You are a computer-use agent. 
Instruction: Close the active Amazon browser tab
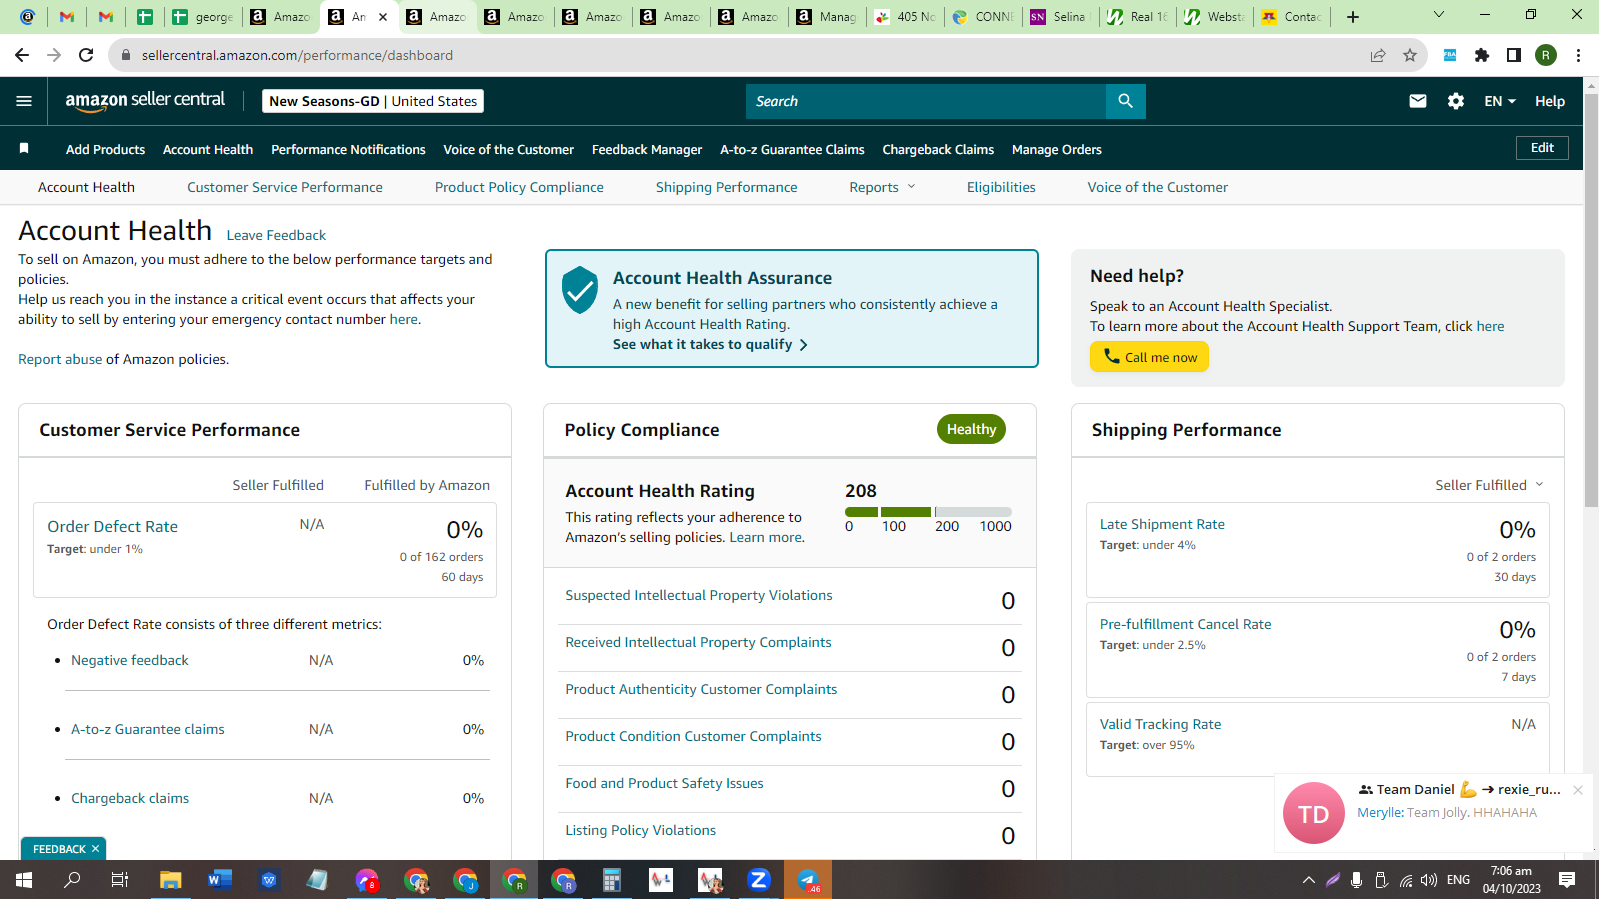(383, 17)
